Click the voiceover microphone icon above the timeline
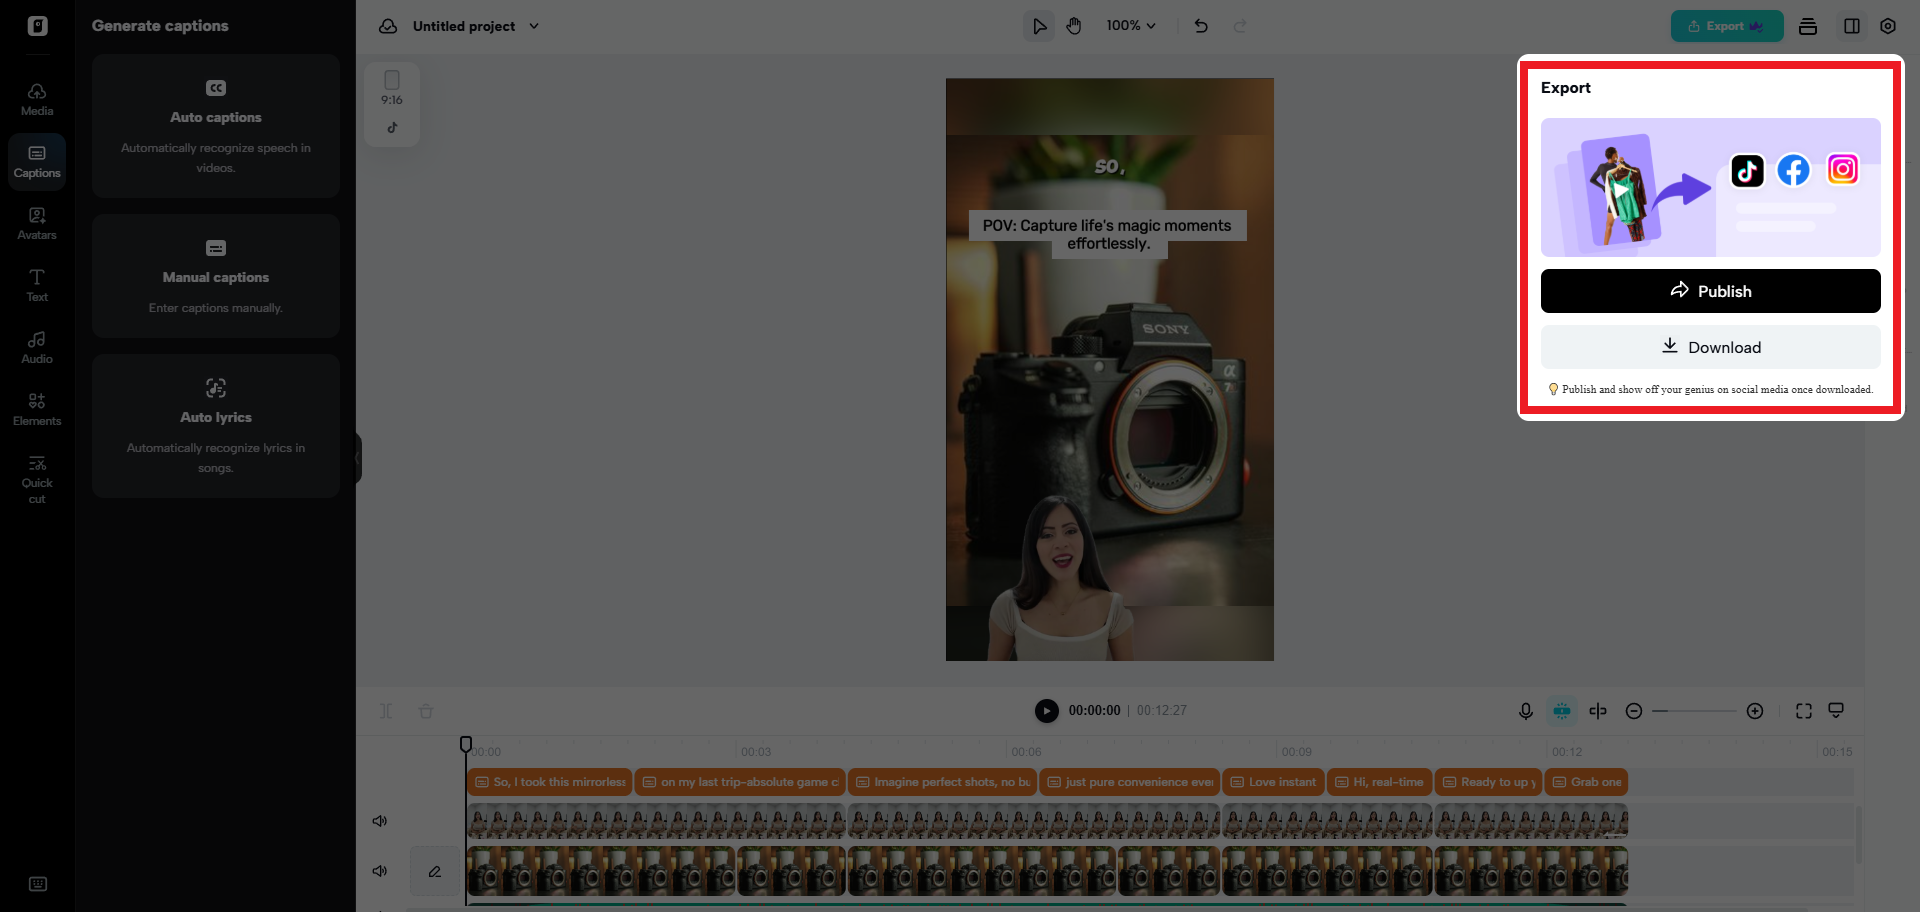1920x912 pixels. pyautogui.click(x=1525, y=711)
